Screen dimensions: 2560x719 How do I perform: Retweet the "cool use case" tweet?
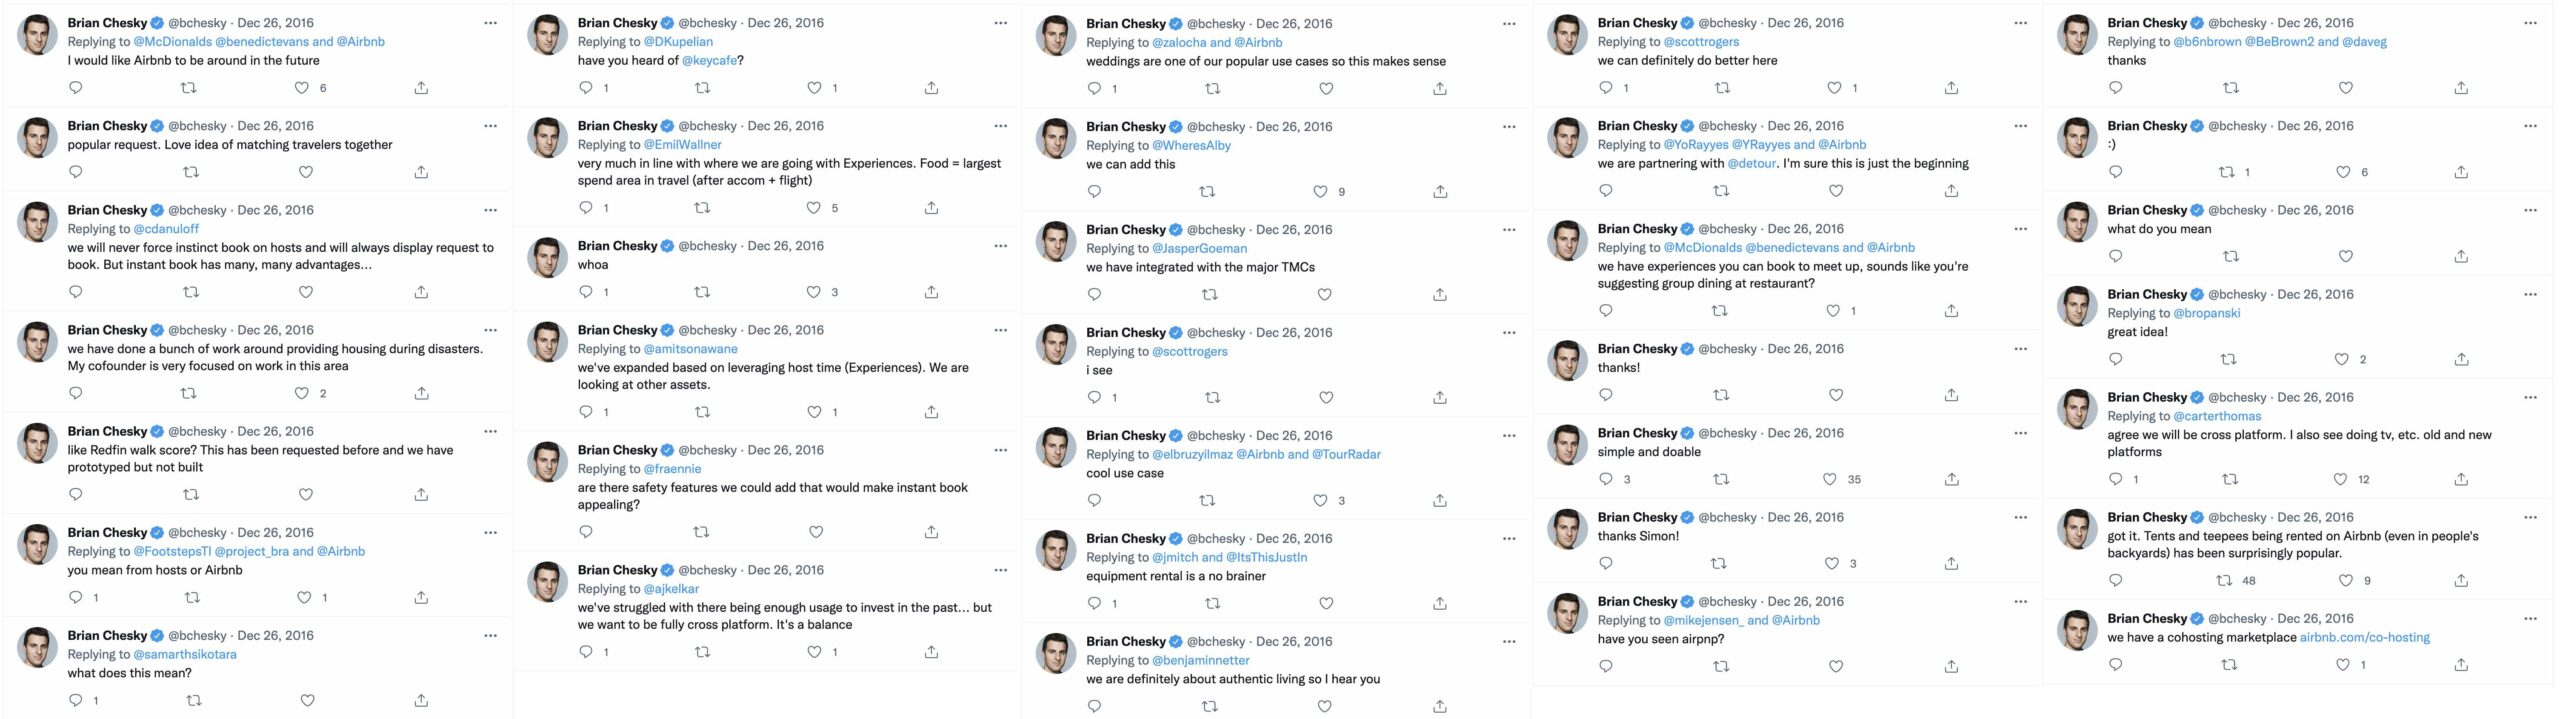coord(1207,500)
